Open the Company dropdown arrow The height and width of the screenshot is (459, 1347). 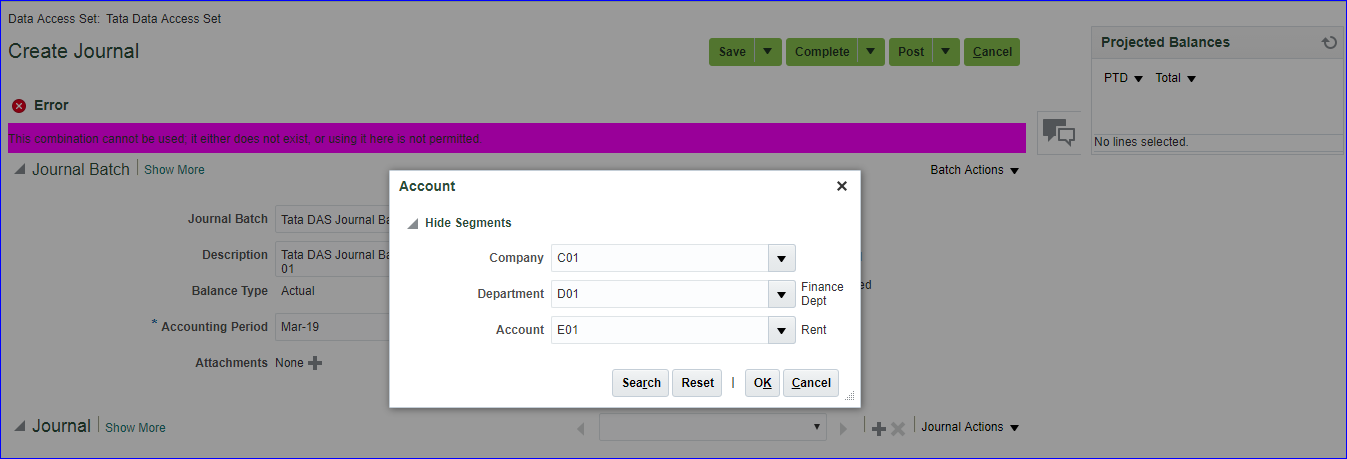pos(781,258)
